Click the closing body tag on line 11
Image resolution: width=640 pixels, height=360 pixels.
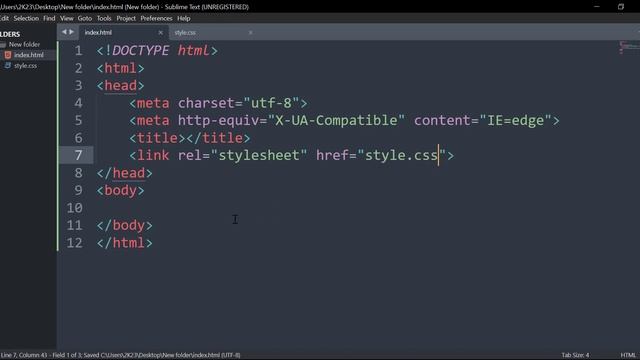124,225
